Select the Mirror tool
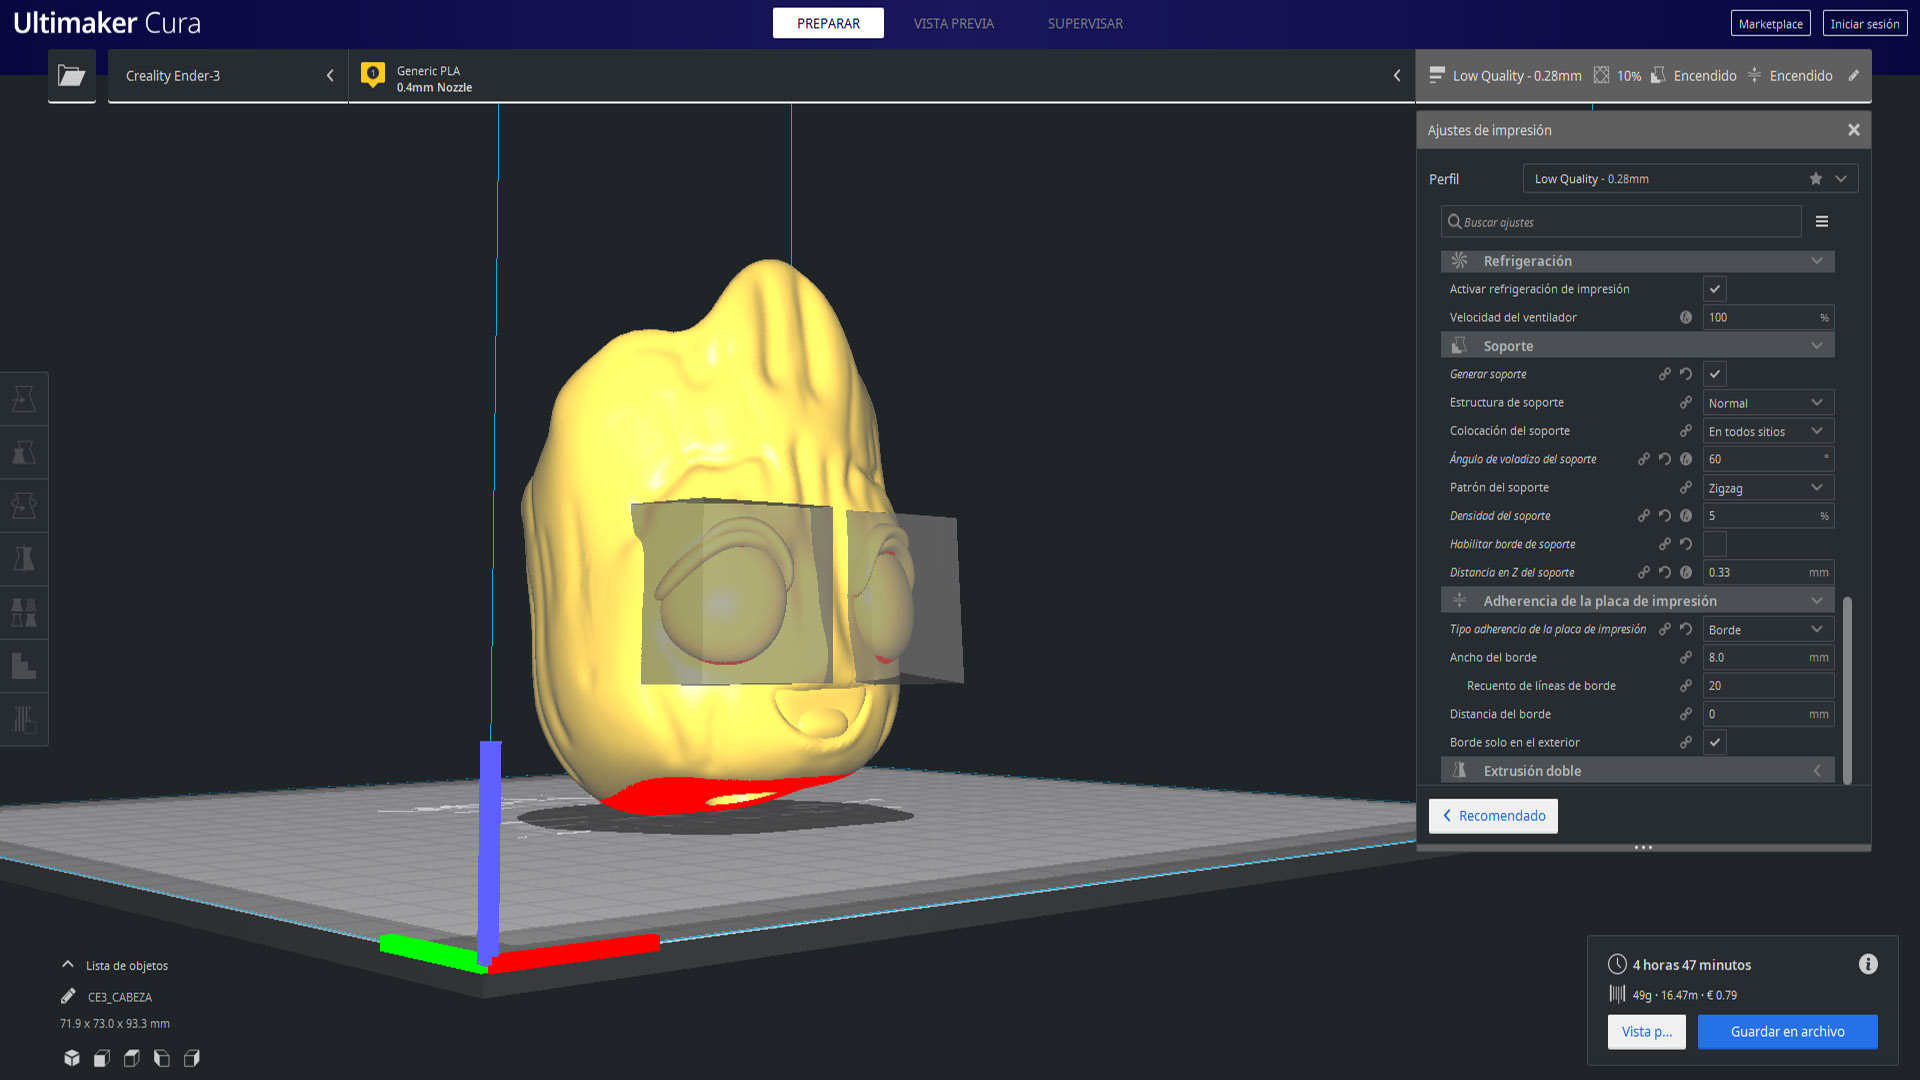The height and width of the screenshot is (1080, 1920). (x=25, y=559)
